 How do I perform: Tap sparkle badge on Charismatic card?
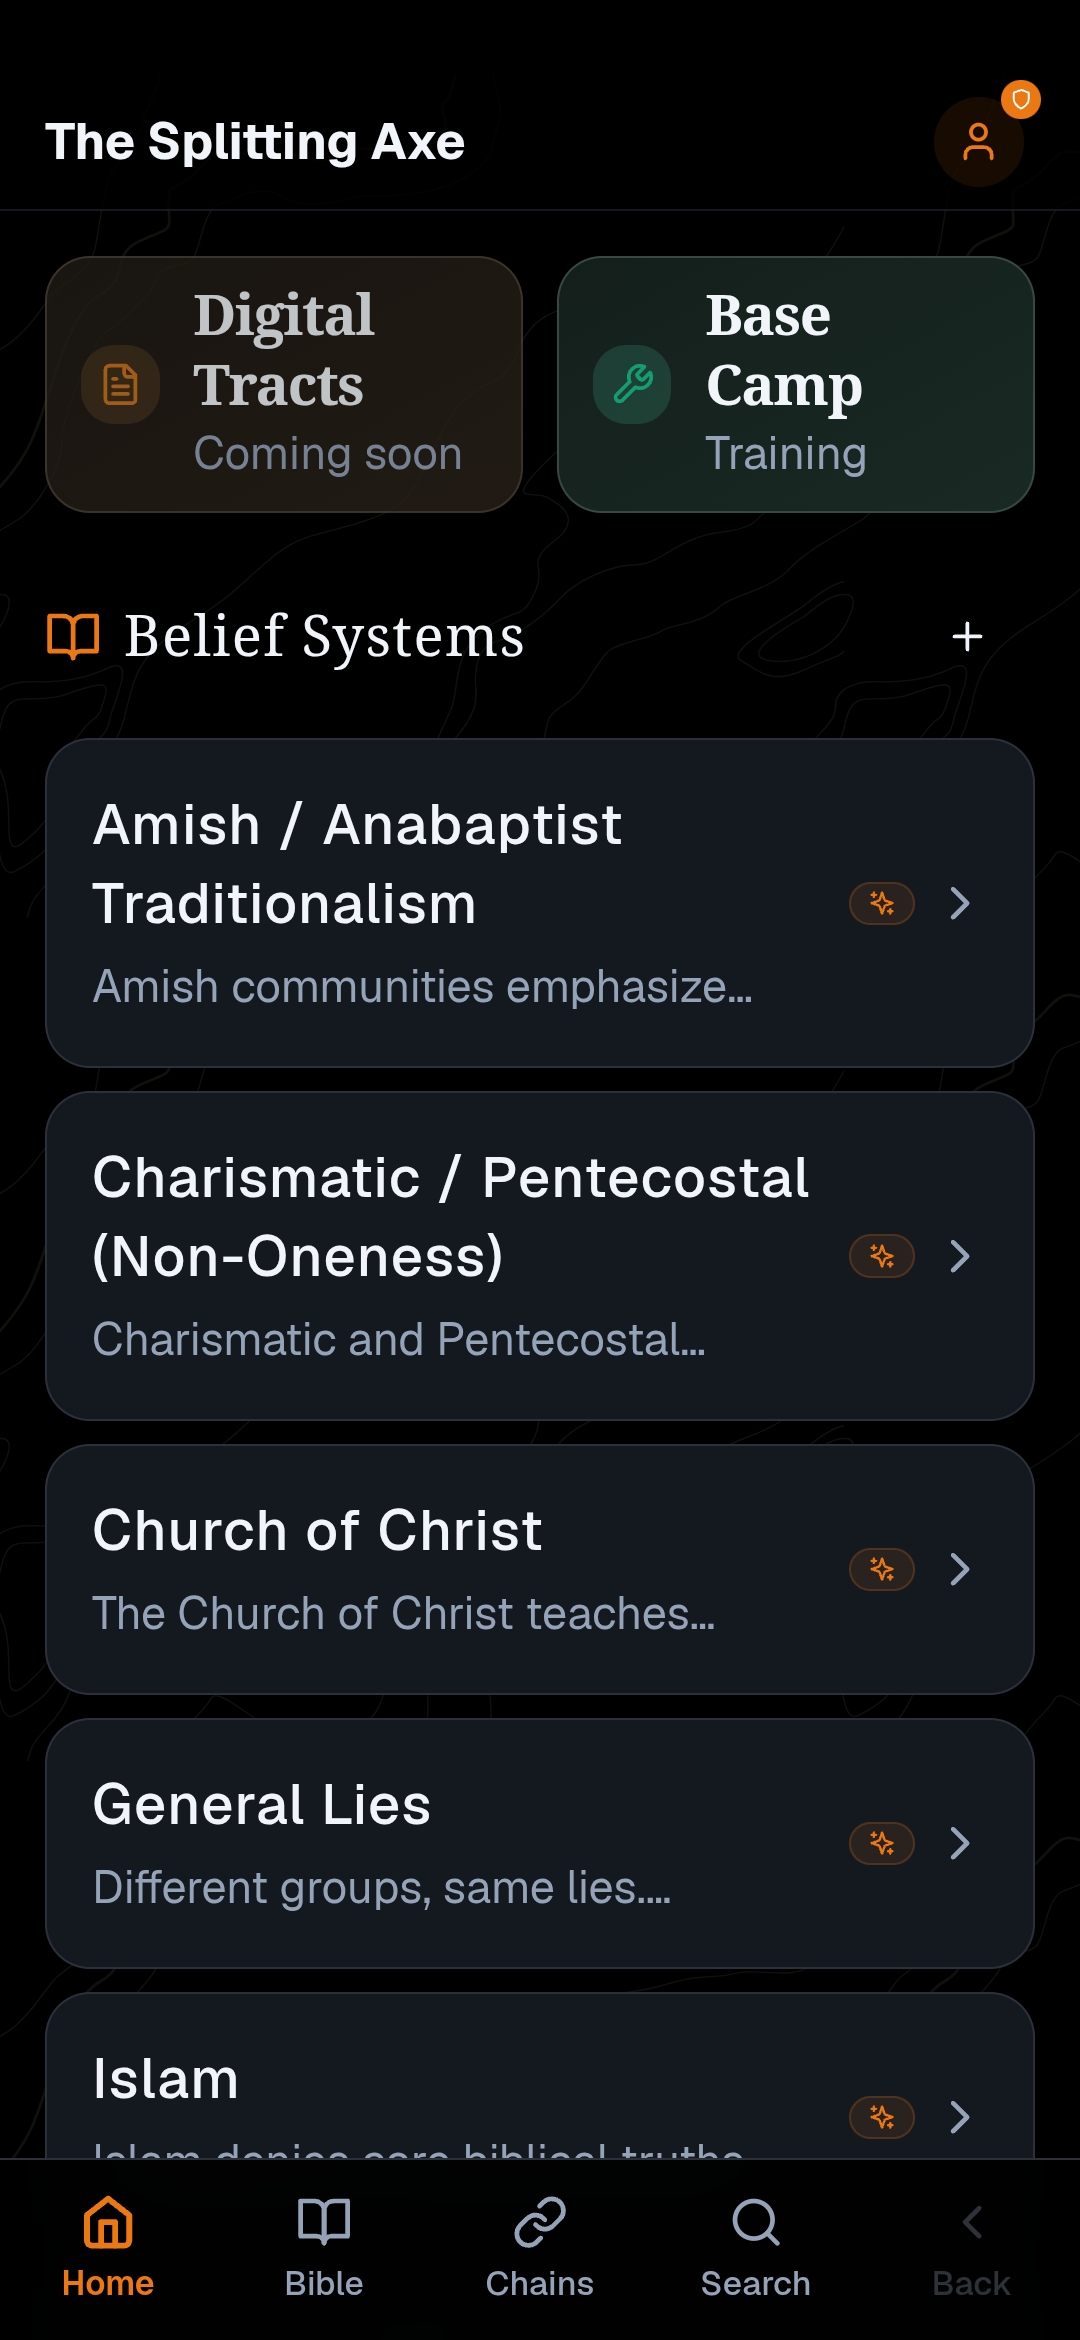tap(881, 1256)
